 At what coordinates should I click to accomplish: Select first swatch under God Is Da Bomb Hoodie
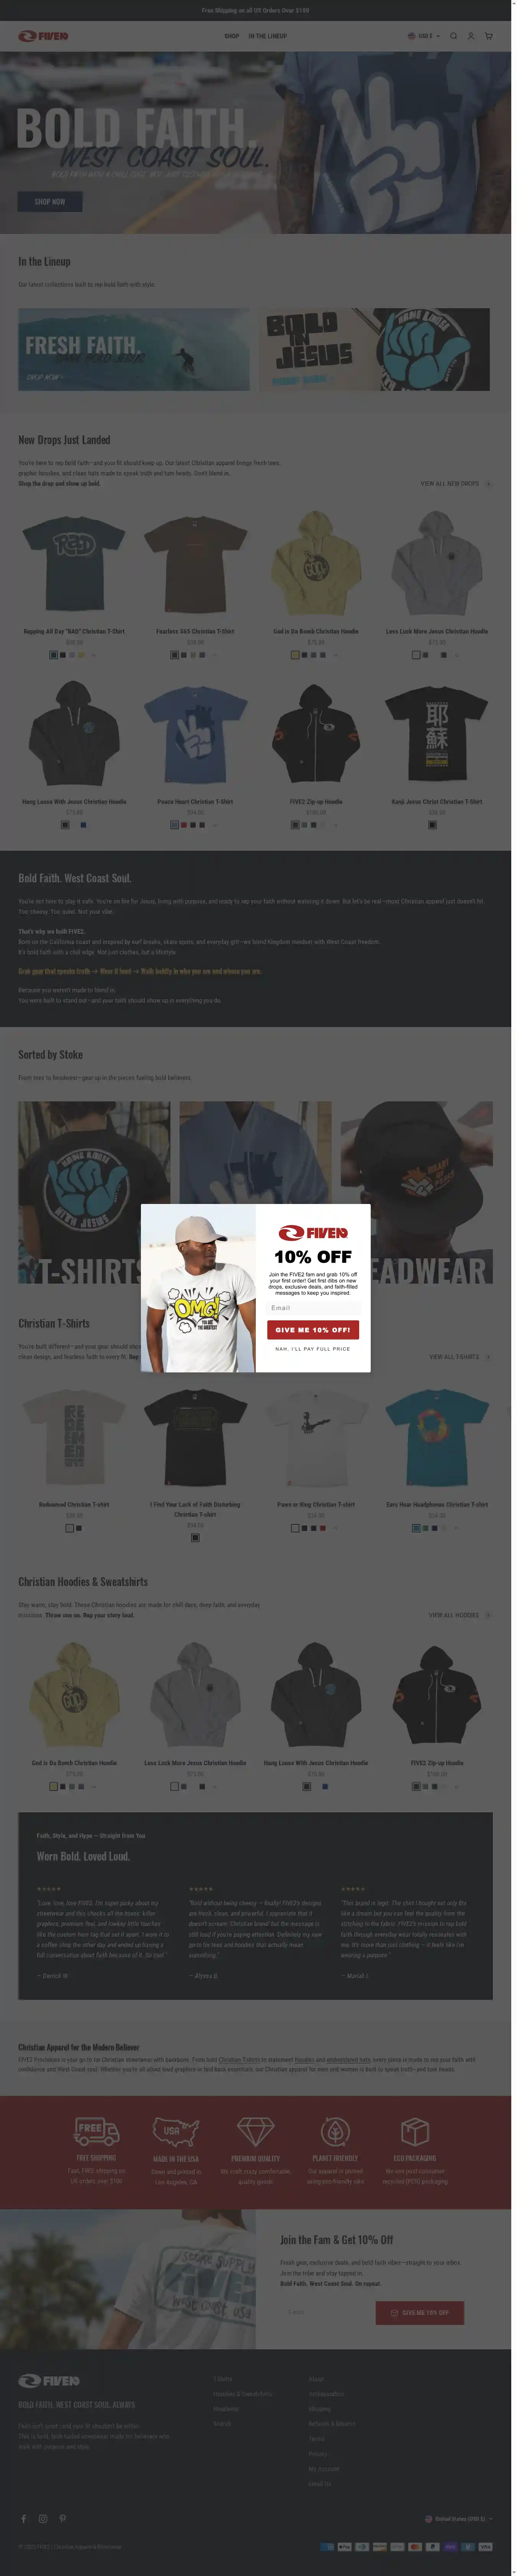coord(295,655)
